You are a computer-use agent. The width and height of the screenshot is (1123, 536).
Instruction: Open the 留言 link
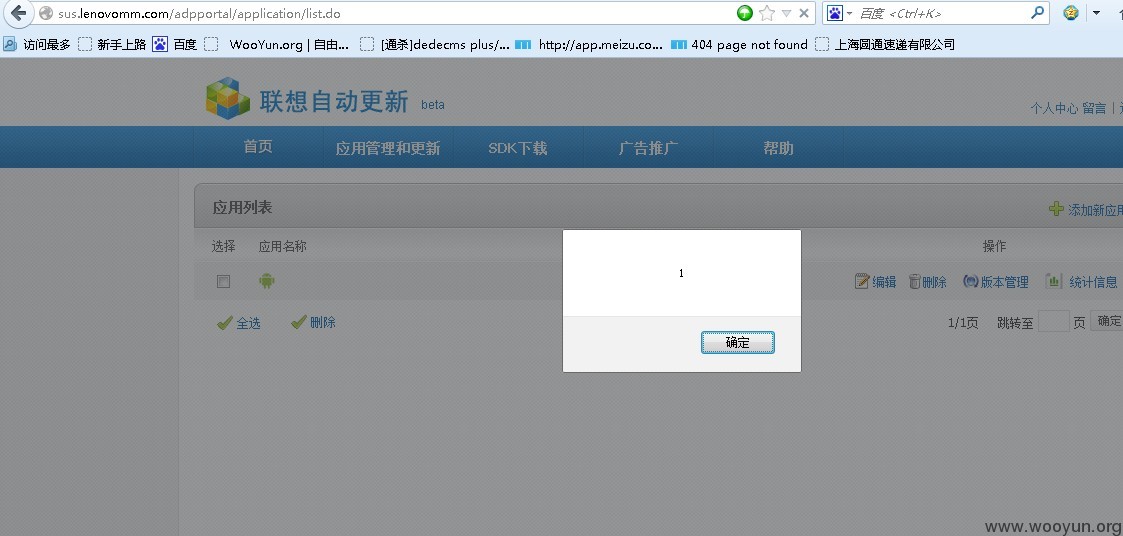[x=1094, y=108]
